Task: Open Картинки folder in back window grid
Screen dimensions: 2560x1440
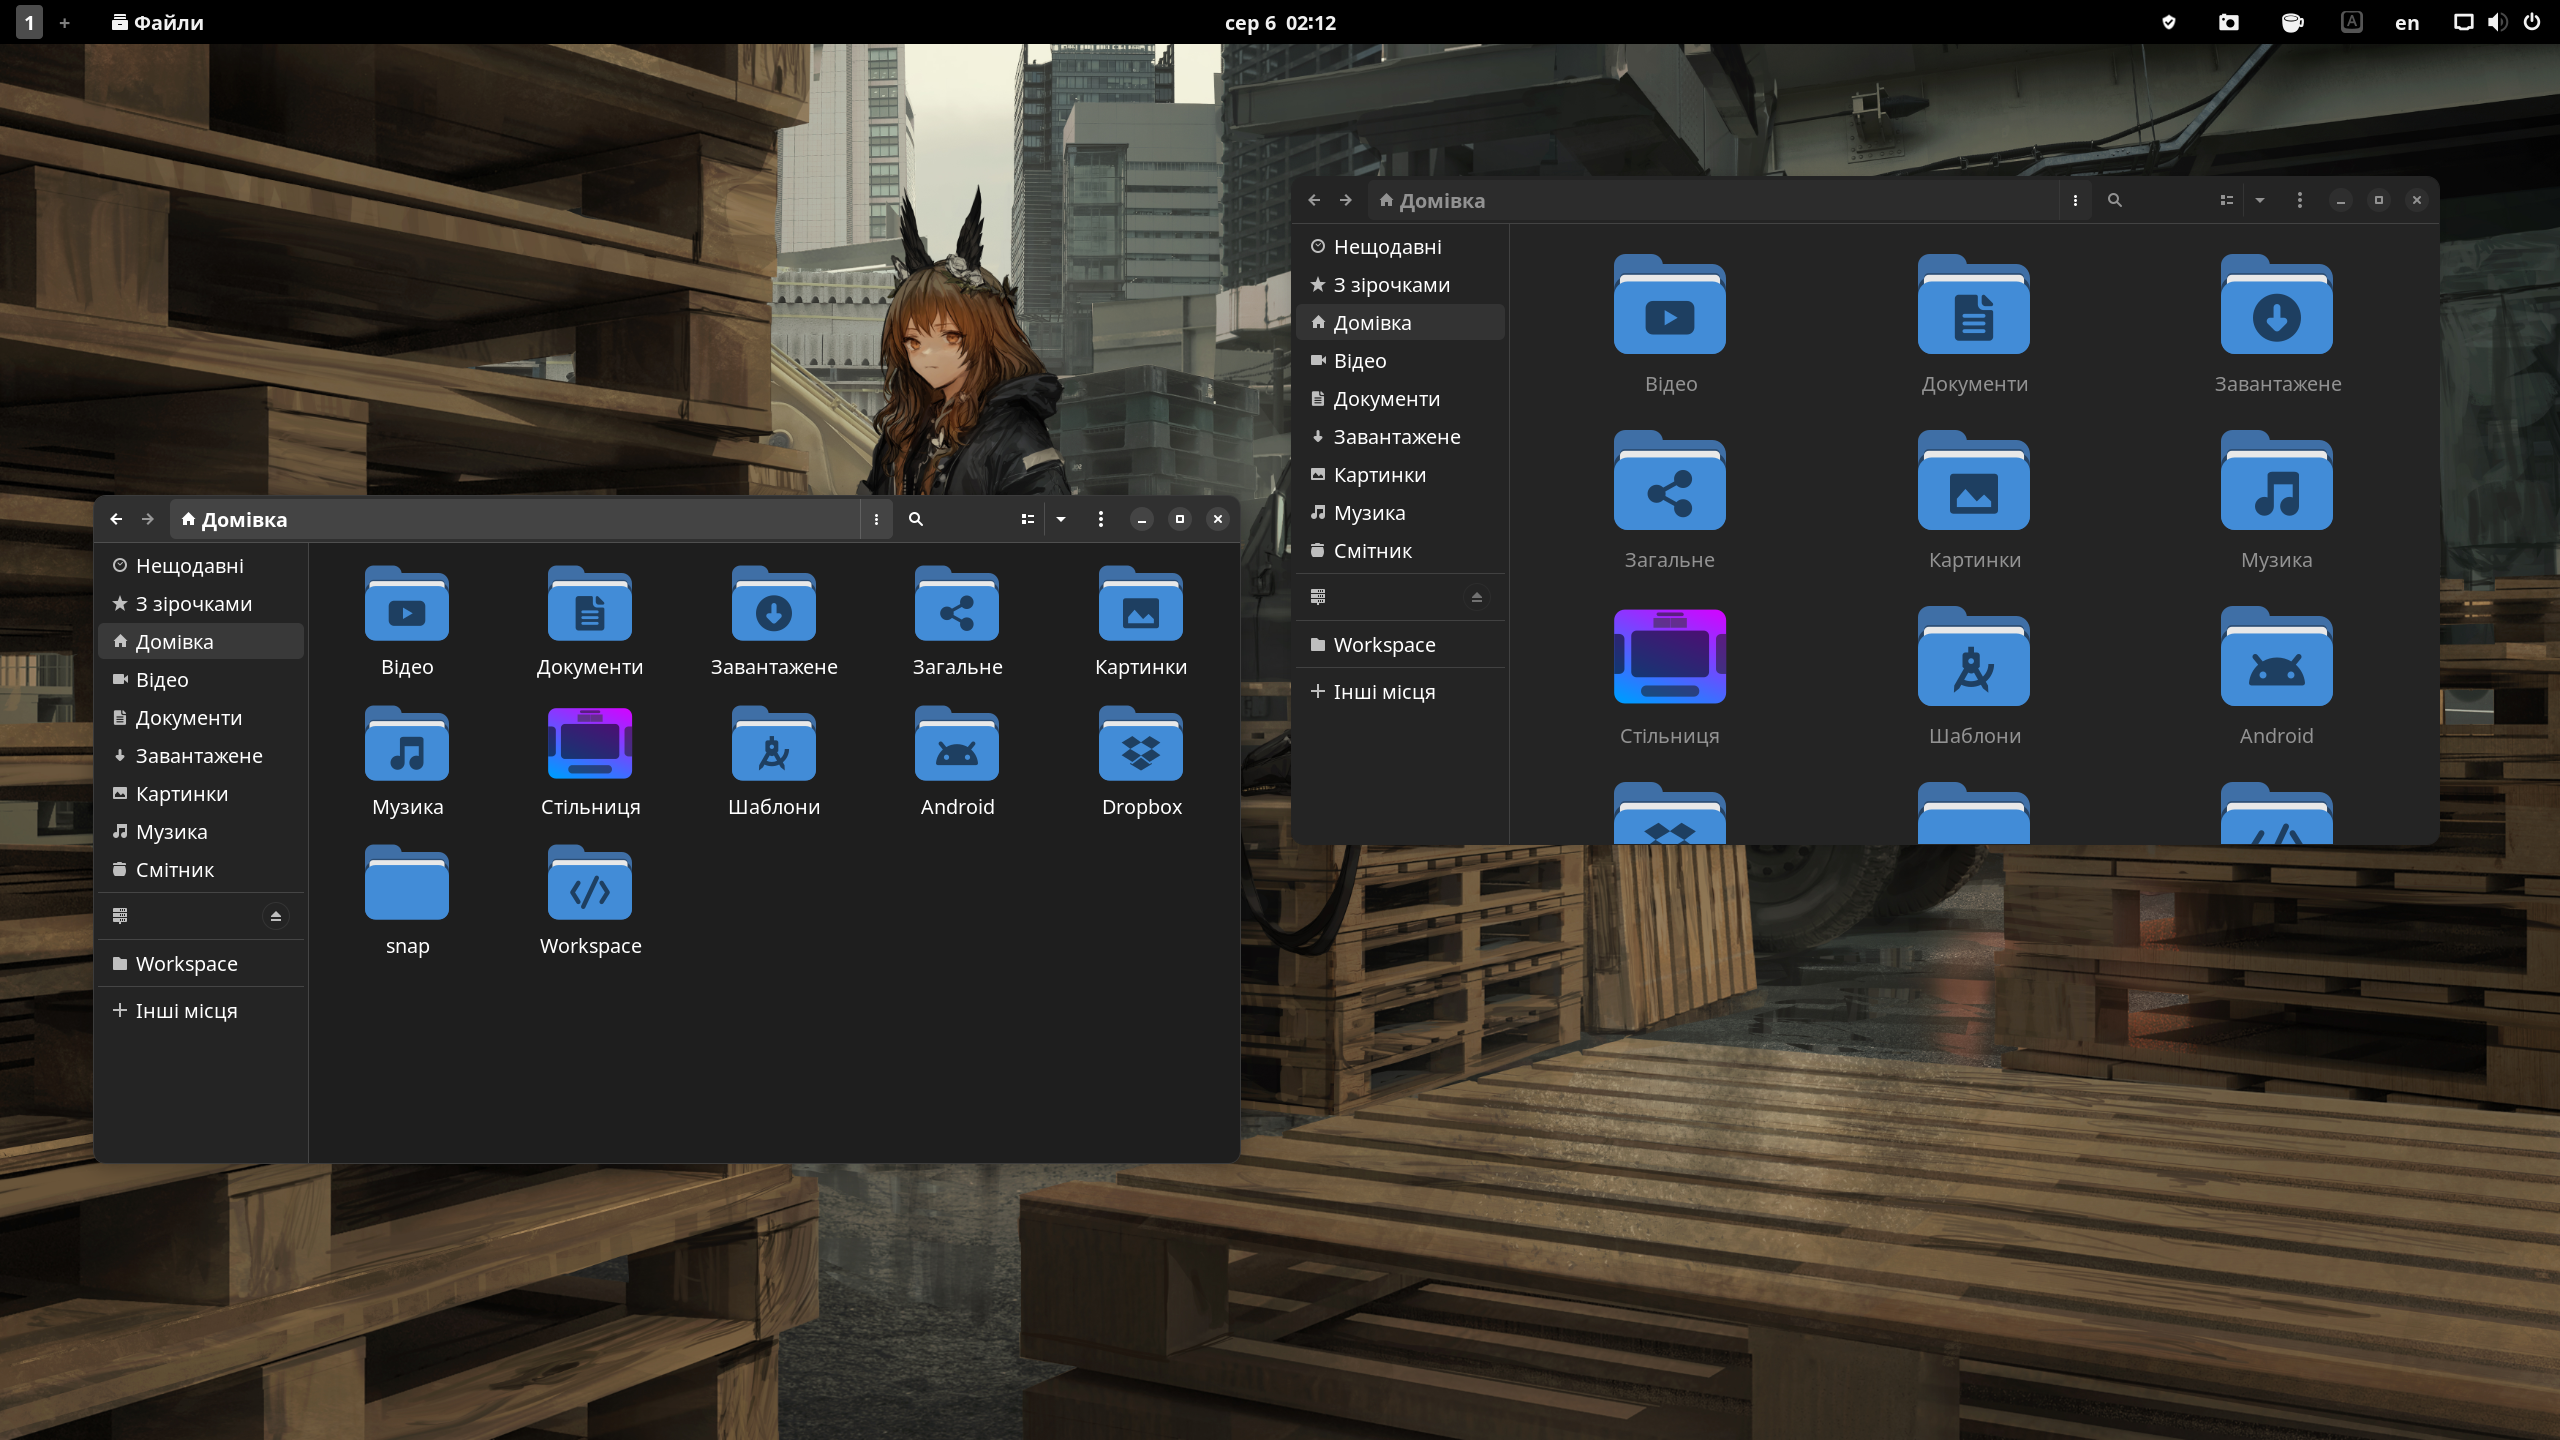Action: click(1974, 501)
